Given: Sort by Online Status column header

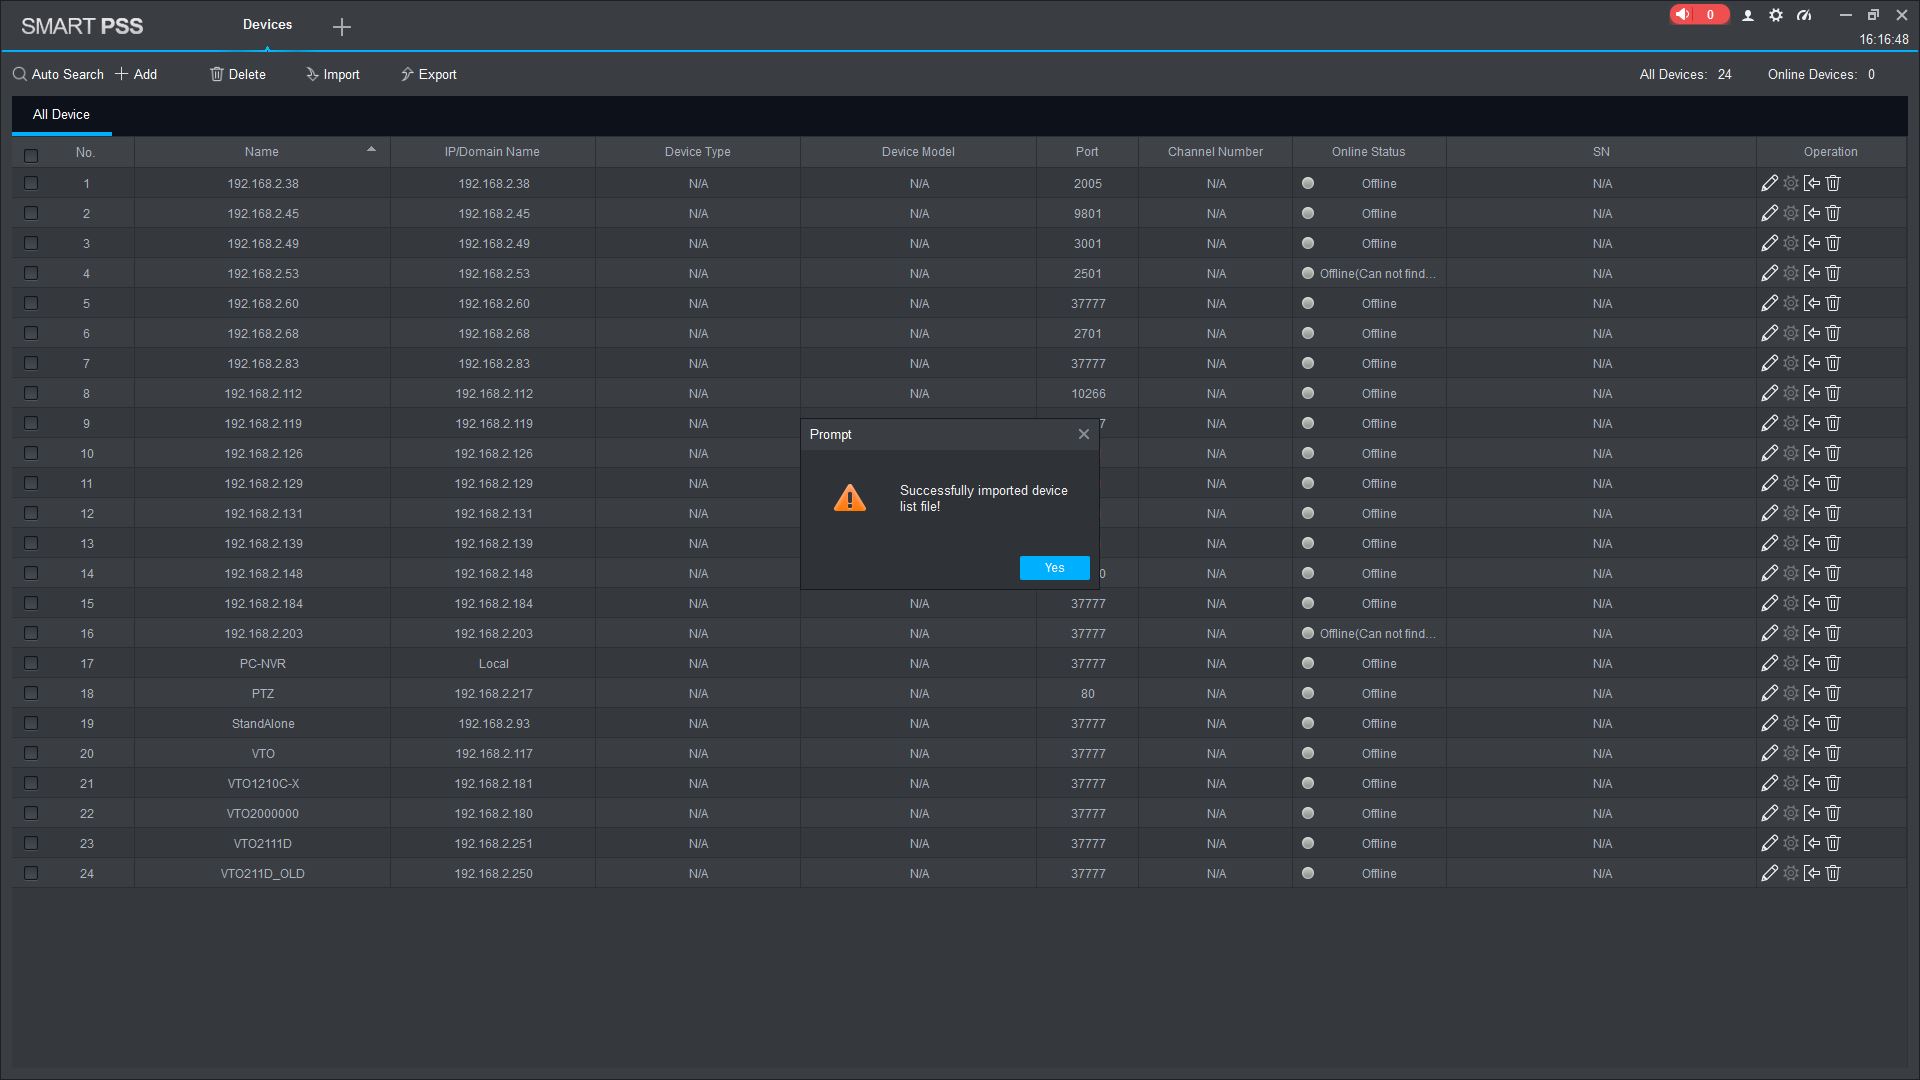Looking at the screenshot, I should (x=1367, y=152).
